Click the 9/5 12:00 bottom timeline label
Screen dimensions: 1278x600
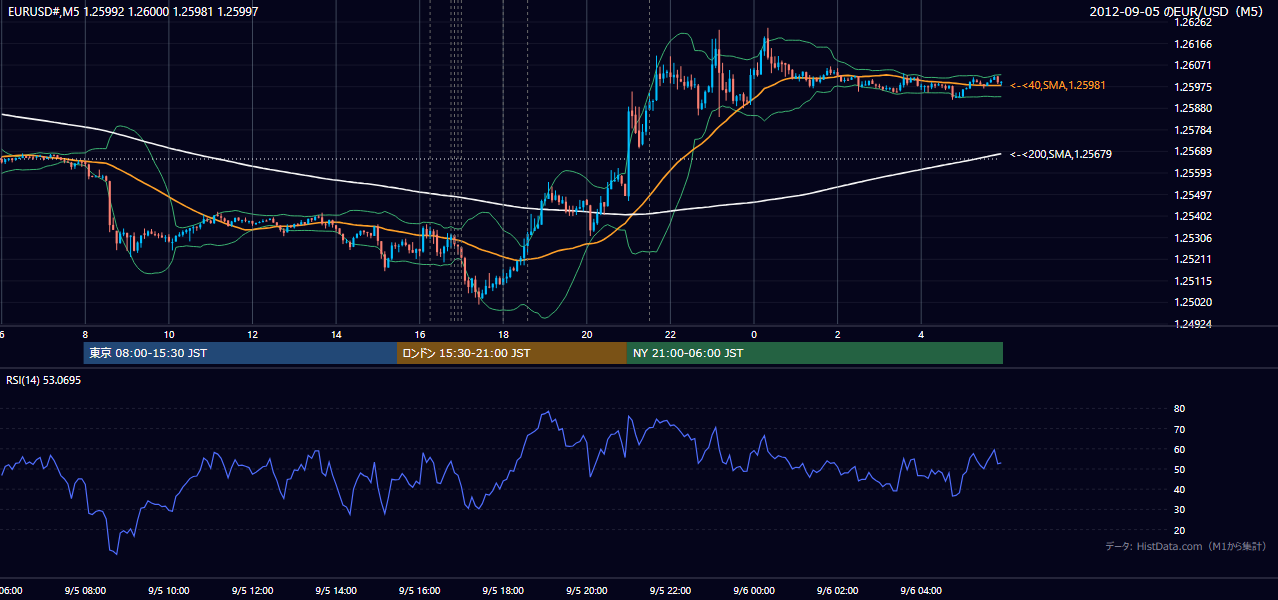point(252,591)
